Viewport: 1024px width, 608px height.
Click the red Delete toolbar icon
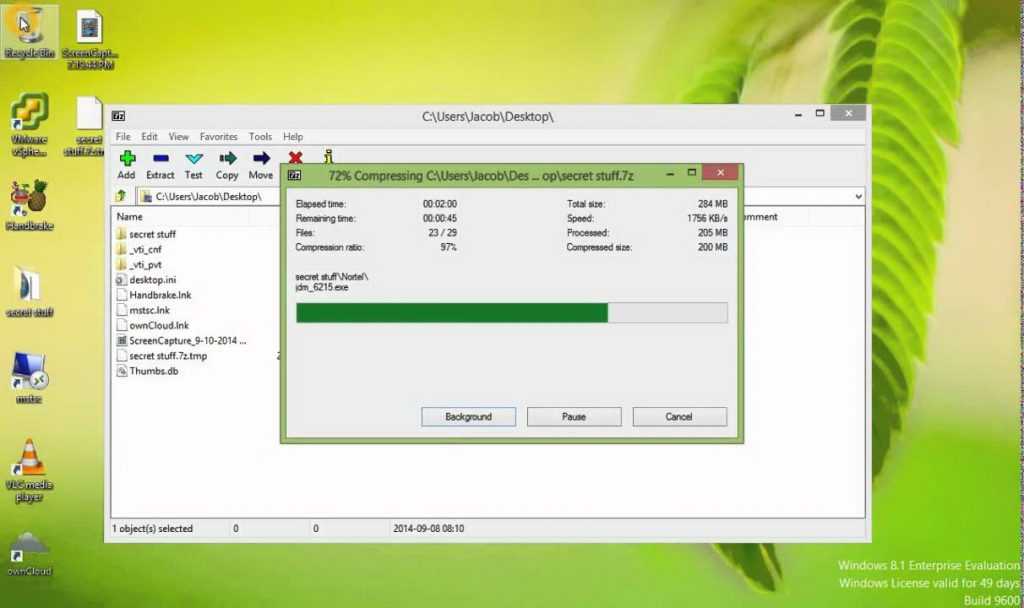click(x=295, y=157)
